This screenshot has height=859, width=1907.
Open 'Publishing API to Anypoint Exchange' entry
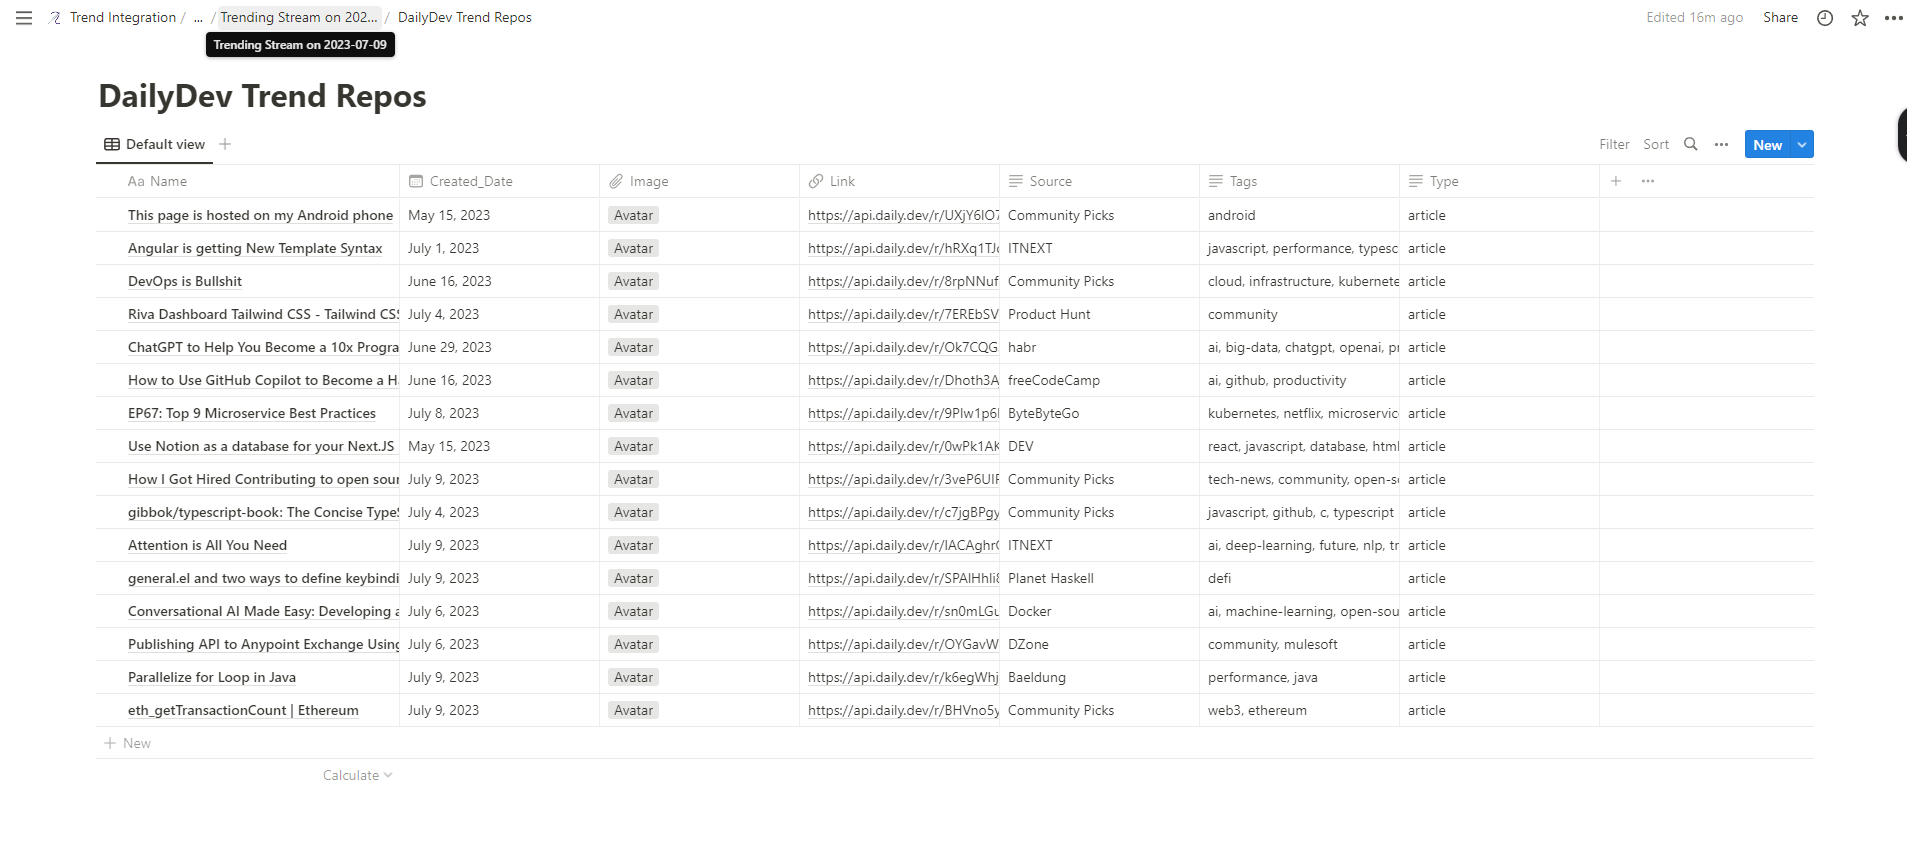(263, 644)
